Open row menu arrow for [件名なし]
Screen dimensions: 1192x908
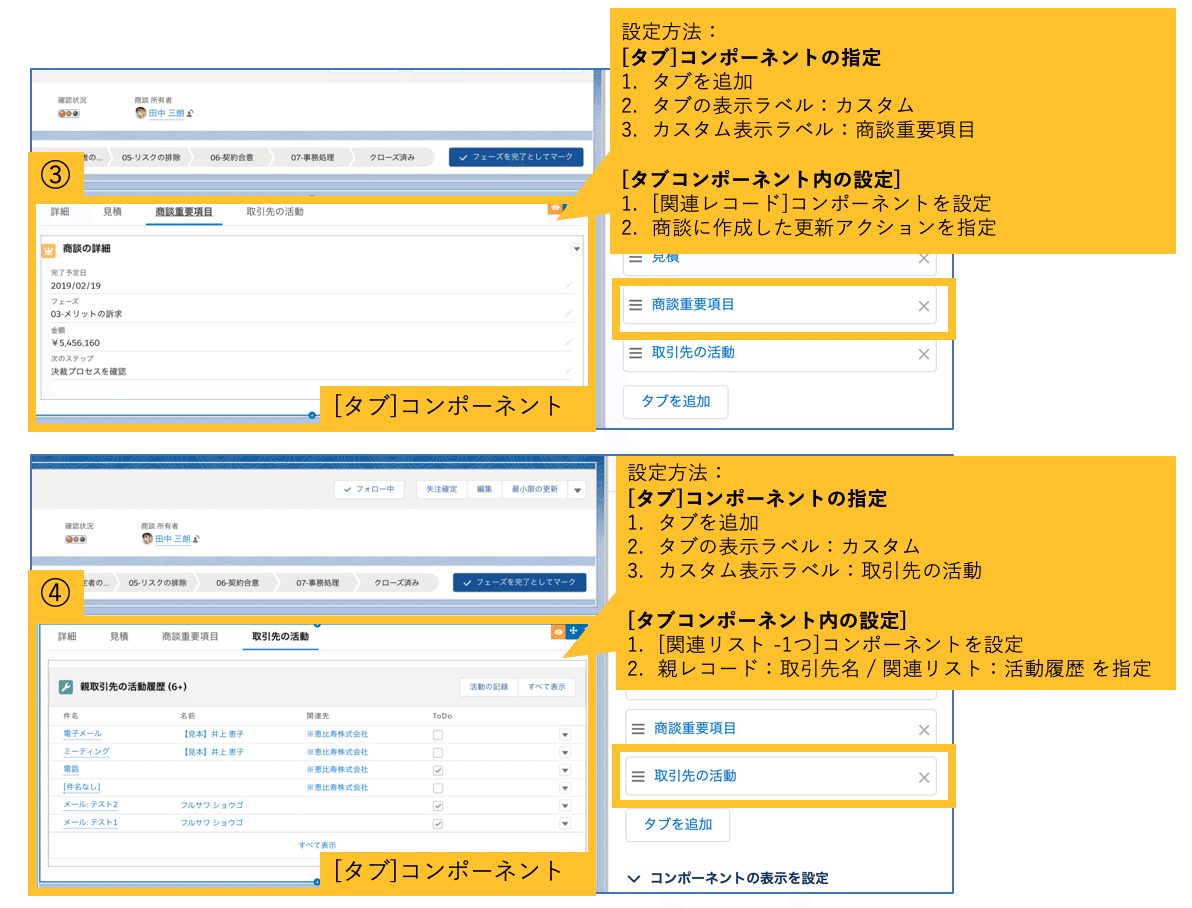[565, 788]
